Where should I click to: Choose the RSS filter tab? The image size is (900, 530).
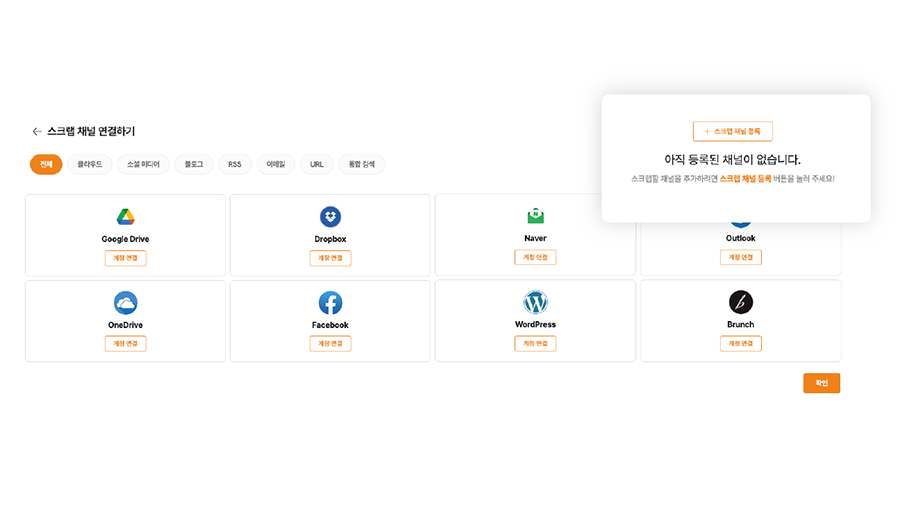coord(234,164)
